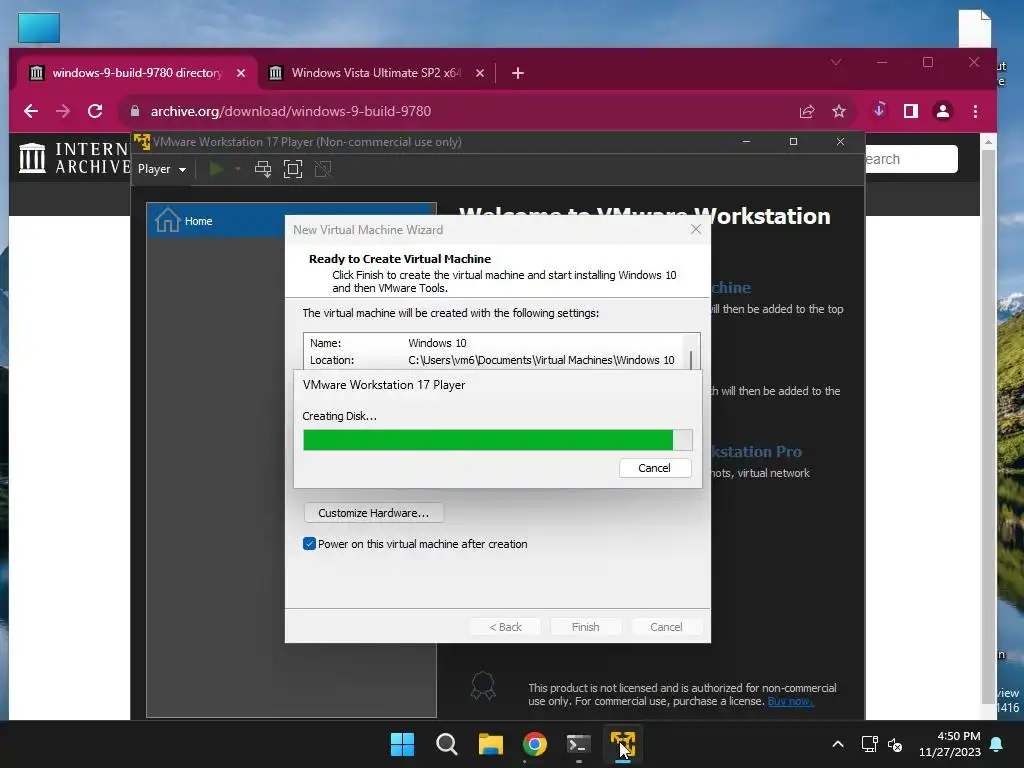Open Chrome three-dot menu
Screen dimensions: 1024x768
[x=976, y=112]
